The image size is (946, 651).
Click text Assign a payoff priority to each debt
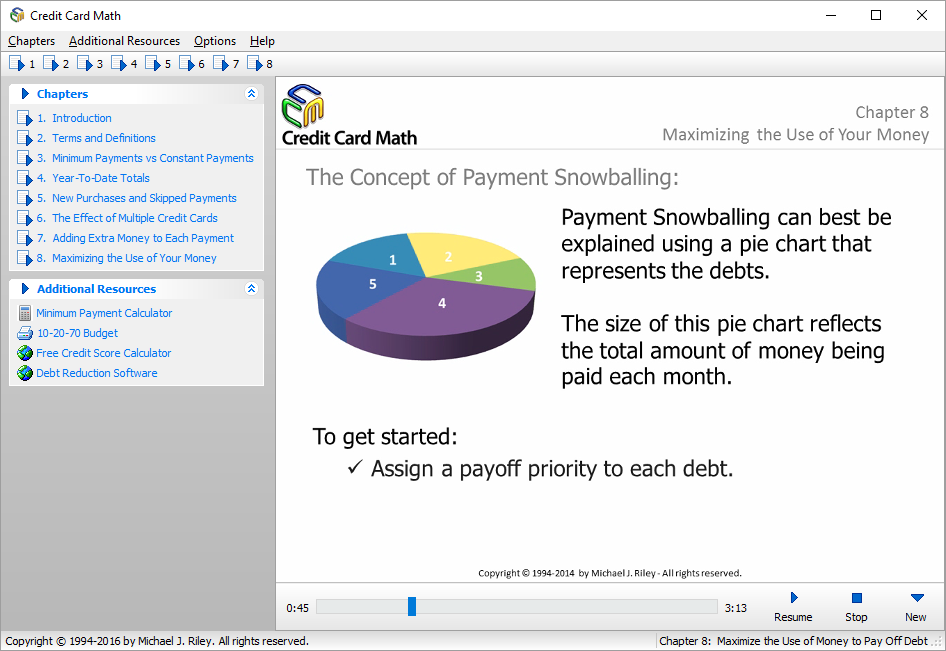[552, 469]
